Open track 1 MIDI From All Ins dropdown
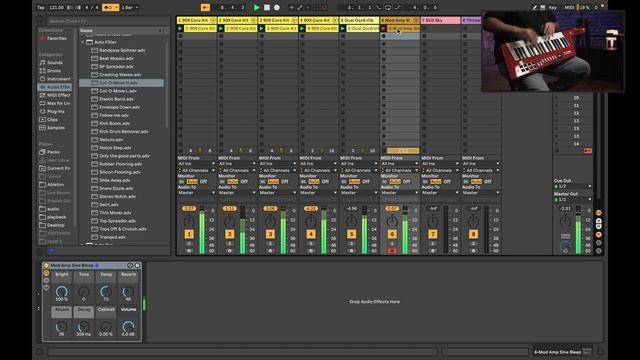 tap(196, 164)
